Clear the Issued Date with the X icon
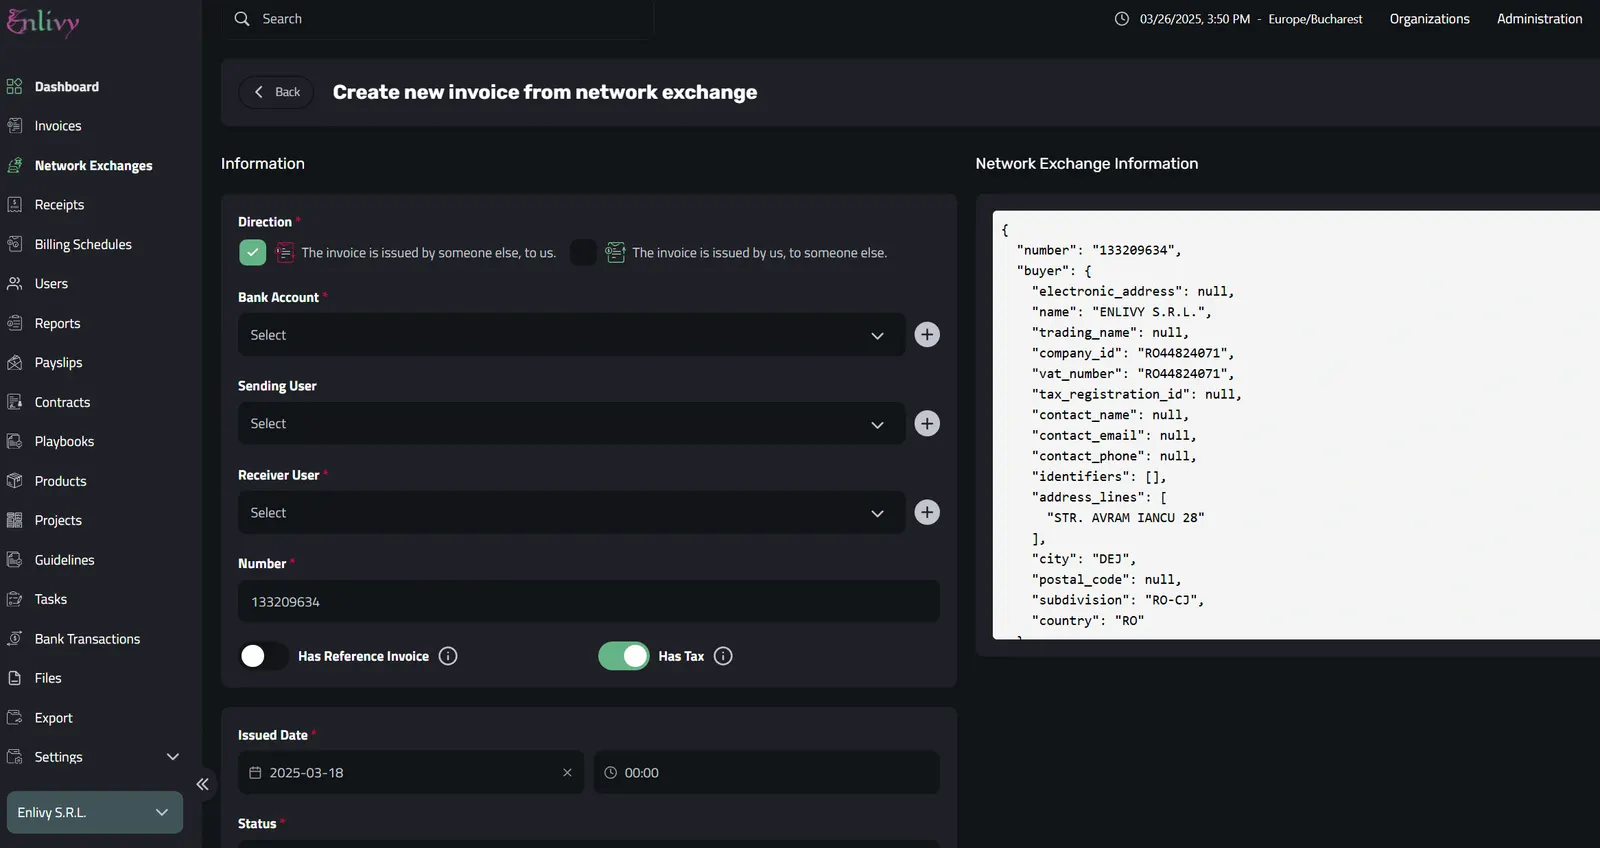This screenshot has height=848, width=1600. click(x=567, y=773)
